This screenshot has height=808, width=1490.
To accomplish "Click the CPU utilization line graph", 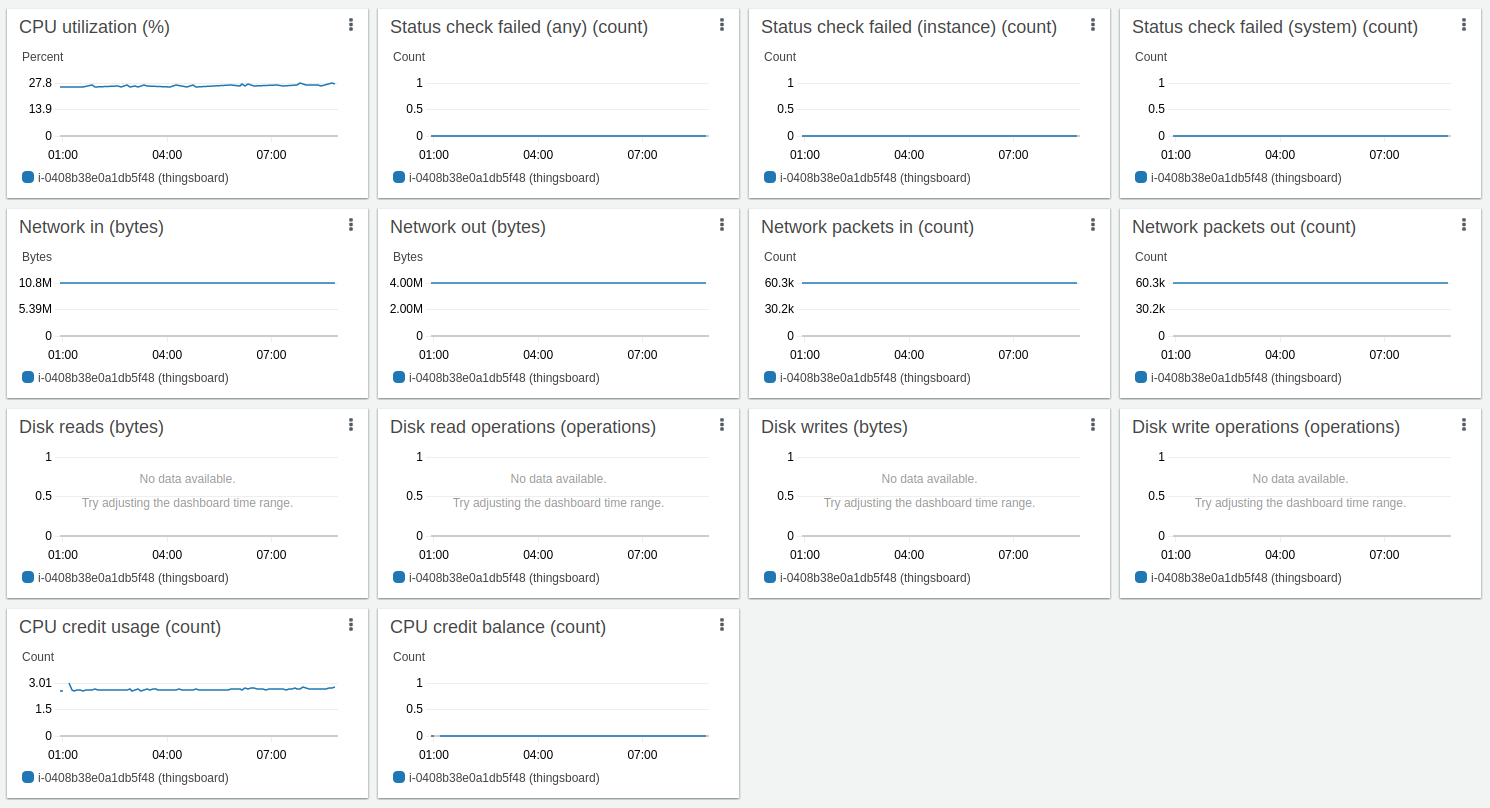I will [x=198, y=86].
